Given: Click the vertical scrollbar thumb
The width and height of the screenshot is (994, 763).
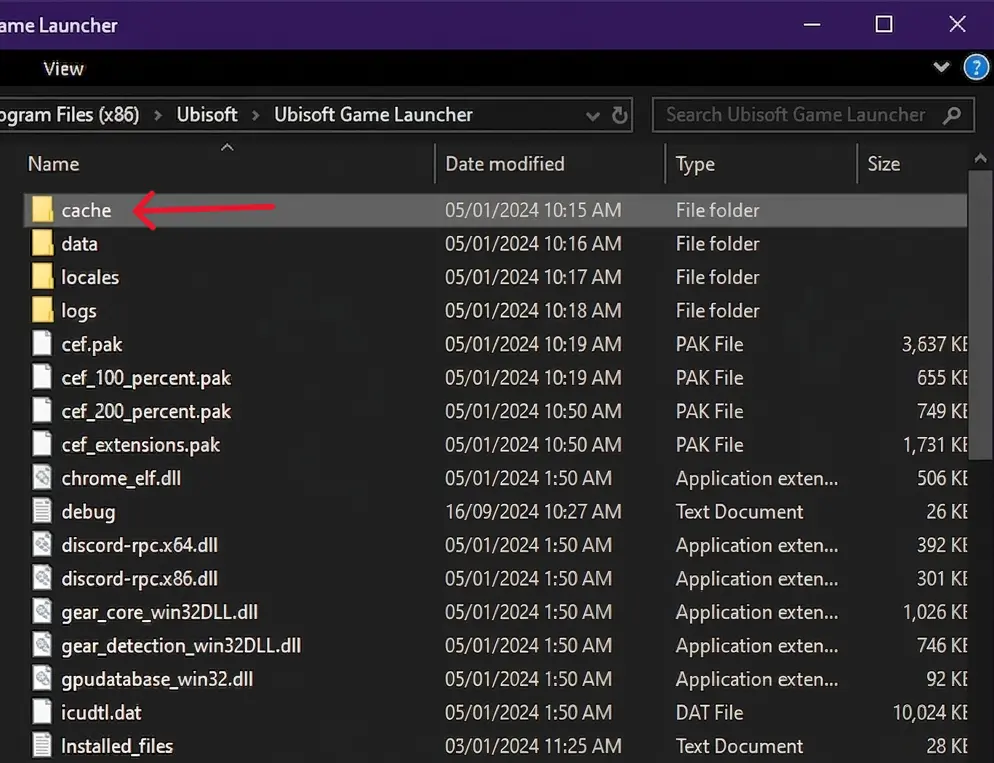Looking at the screenshot, I should coord(981,315).
